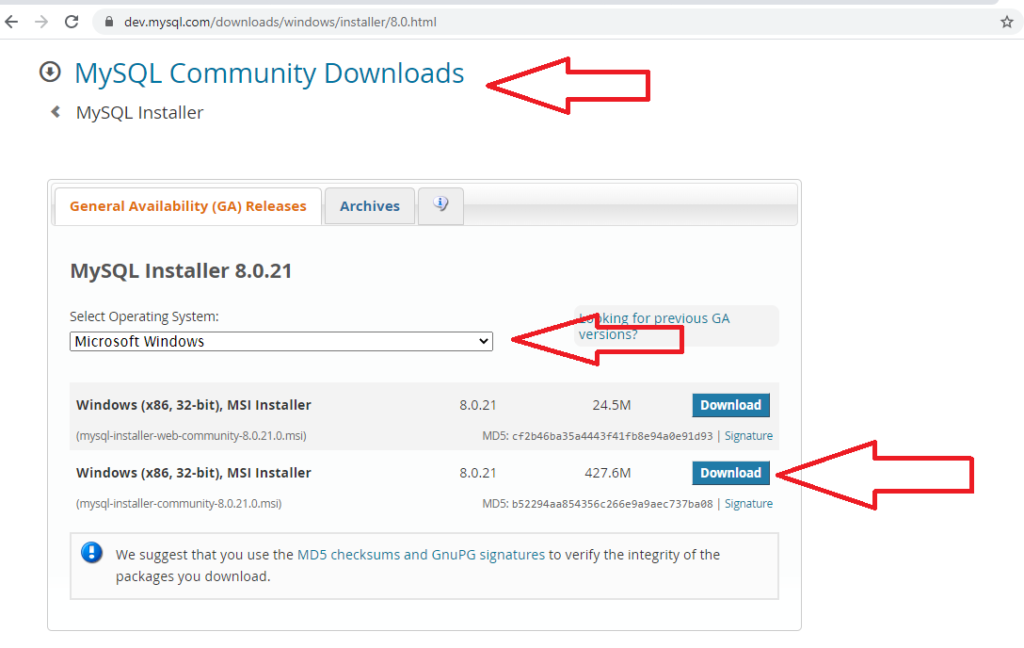This screenshot has width=1024, height=648.
Task: Click the browser back arrow
Action: coord(11,21)
